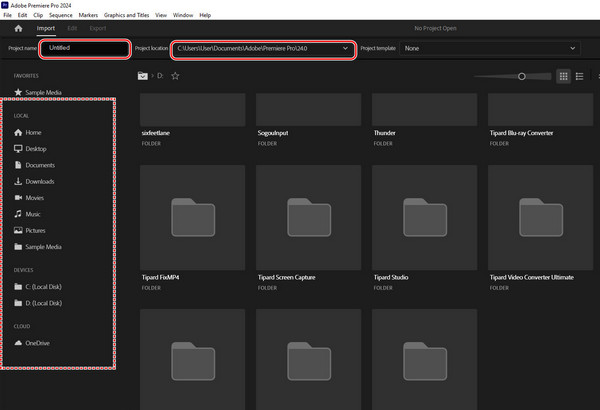Browse the D: (Local Disk) drive
The width and height of the screenshot is (600, 410).
pyautogui.click(x=38, y=303)
